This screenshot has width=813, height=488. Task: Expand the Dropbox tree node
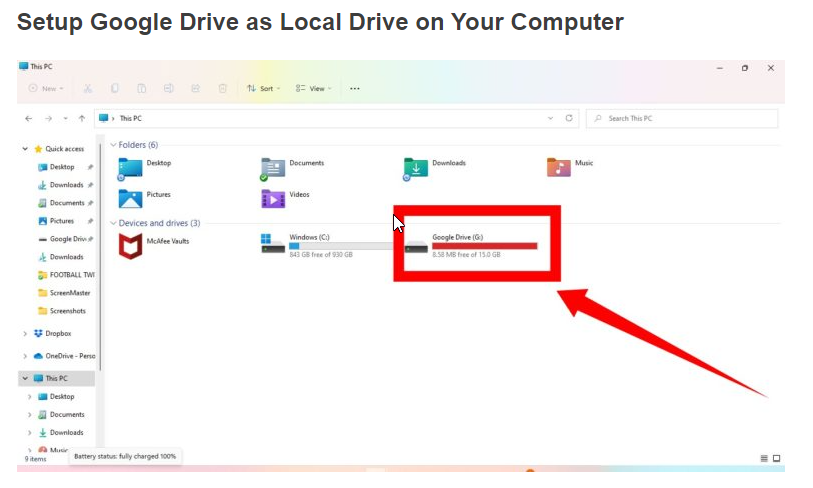pos(25,333)
